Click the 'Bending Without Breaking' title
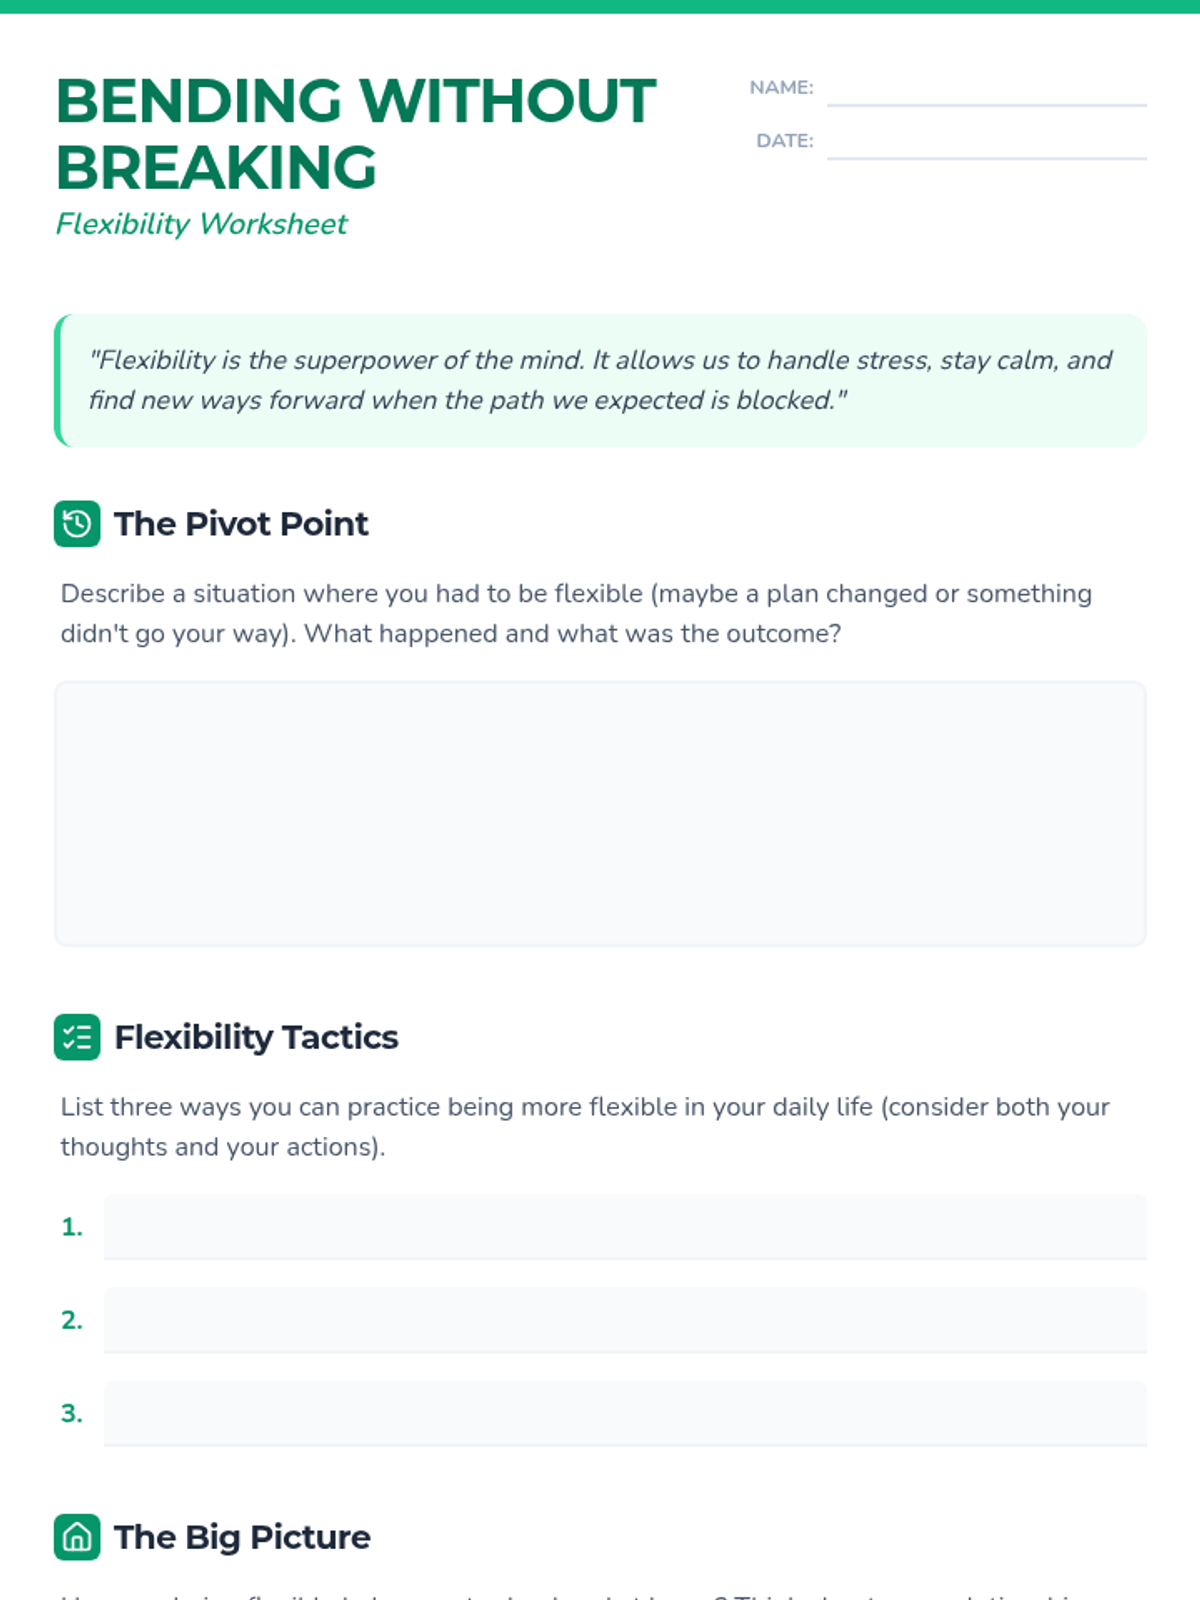Image resolution: width=1200 pixels, height=1600 pixels. click(x=355, y=133)
